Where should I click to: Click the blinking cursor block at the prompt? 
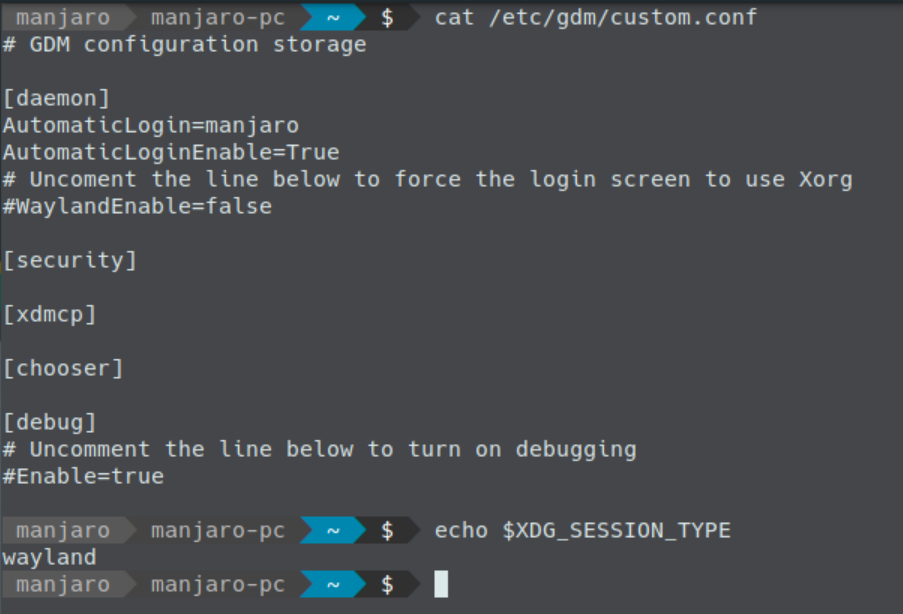(441, 584)
